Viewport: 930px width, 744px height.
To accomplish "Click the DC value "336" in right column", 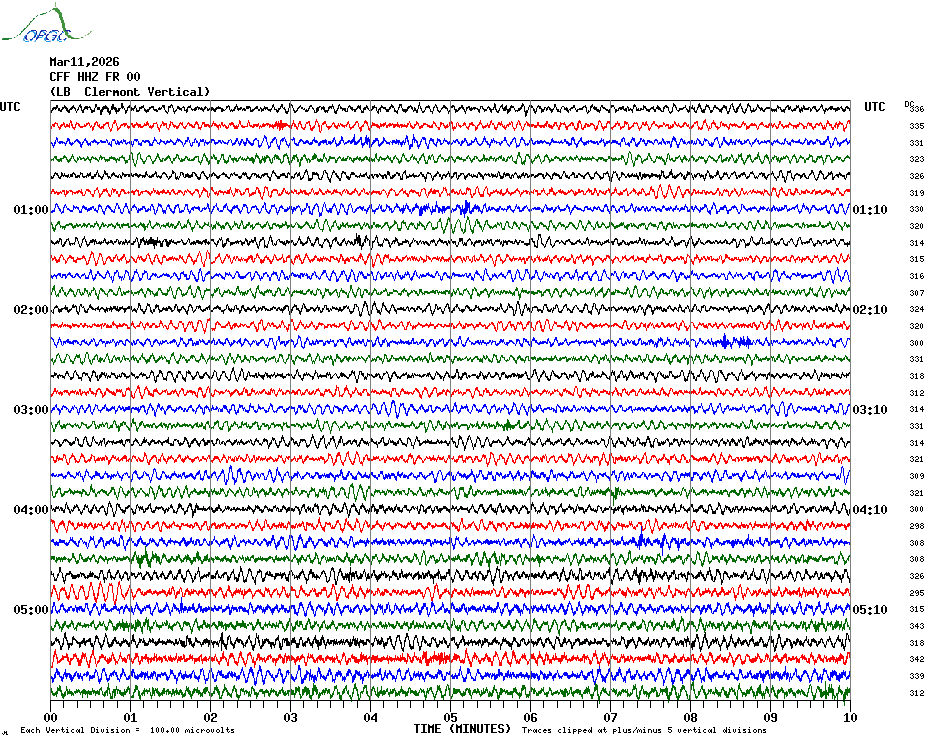I will [917, 109].
